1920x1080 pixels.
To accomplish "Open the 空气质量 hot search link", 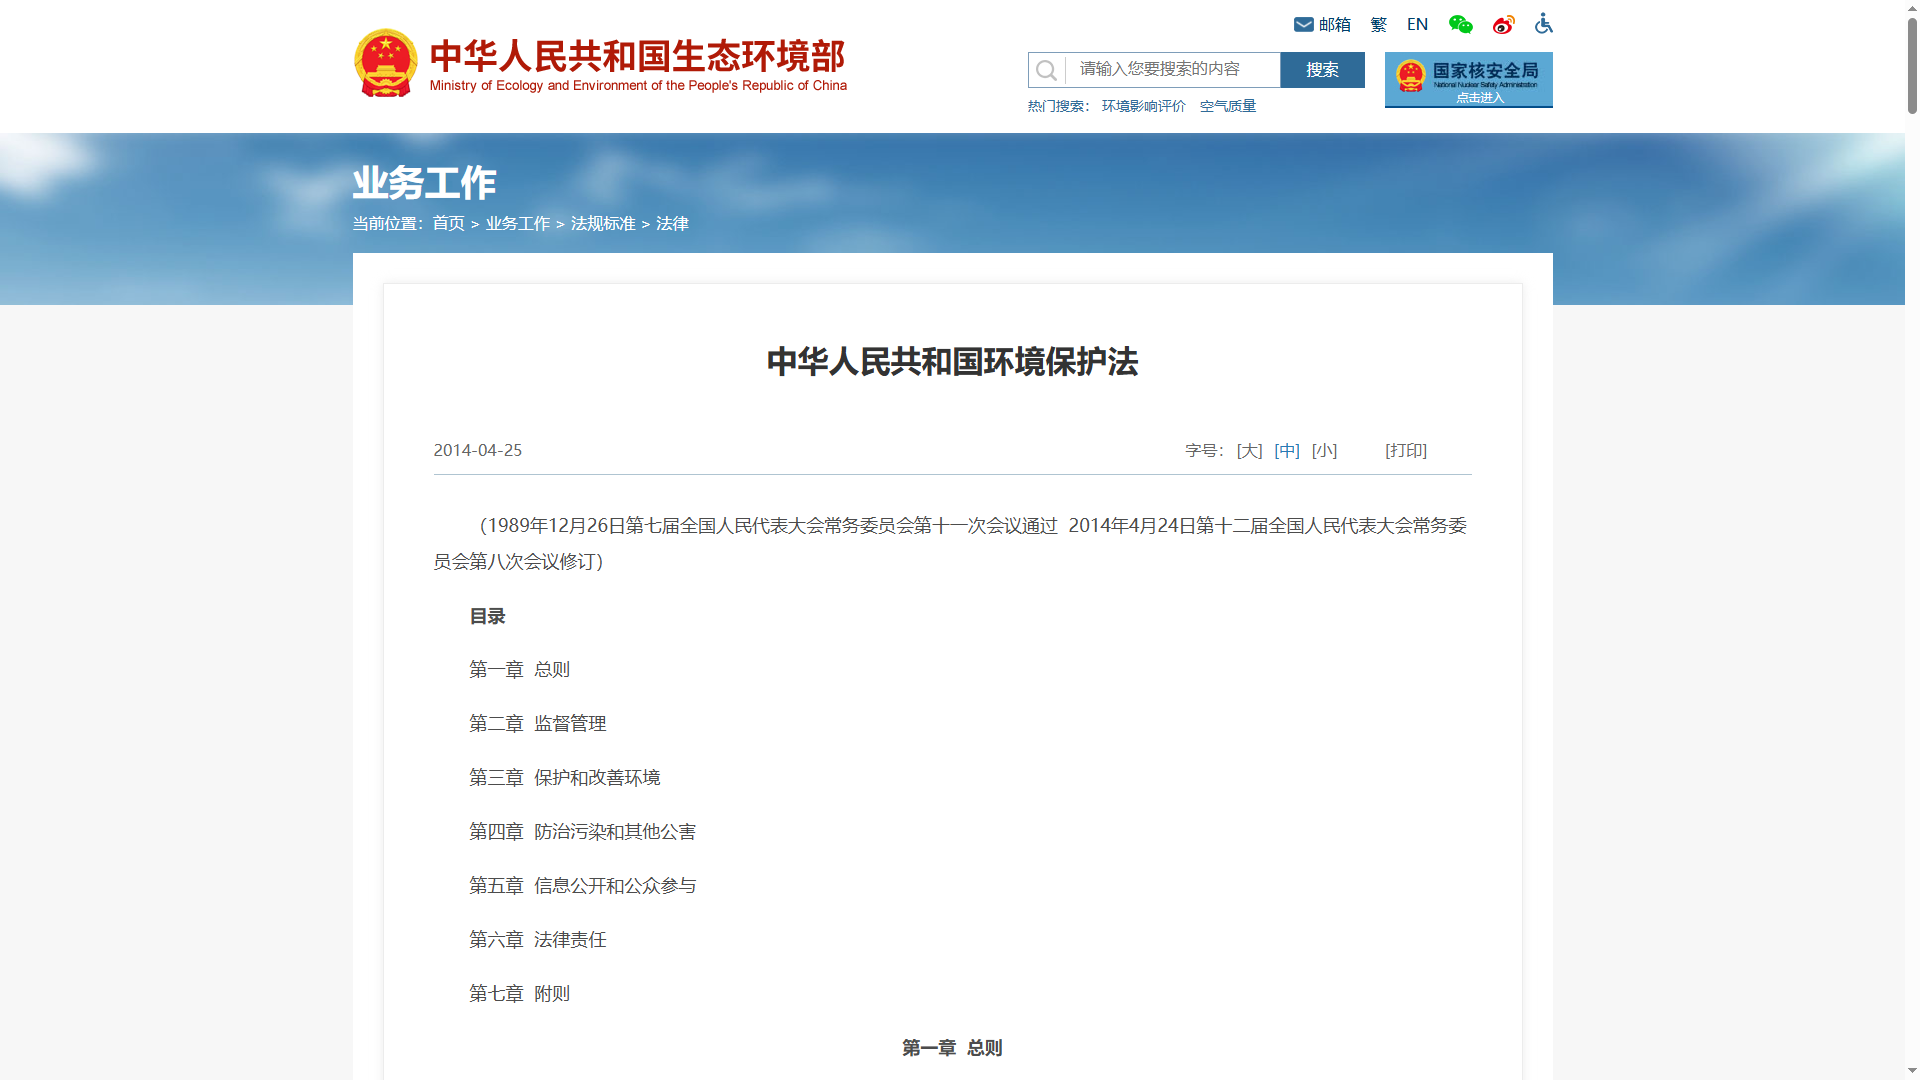I will tap(1228, 105).
